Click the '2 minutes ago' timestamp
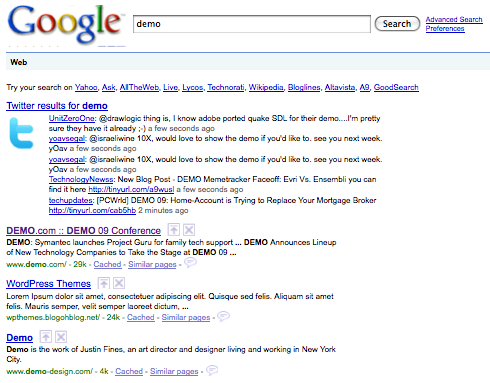The image size is (490, 383). [163, 211]
